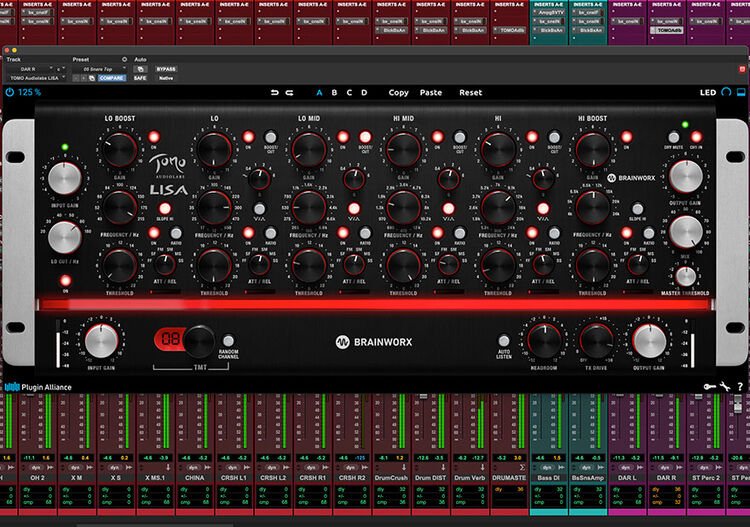Click the next preset plus button
The width and height of the screenshot is (750, 527).
click(84, 78)
